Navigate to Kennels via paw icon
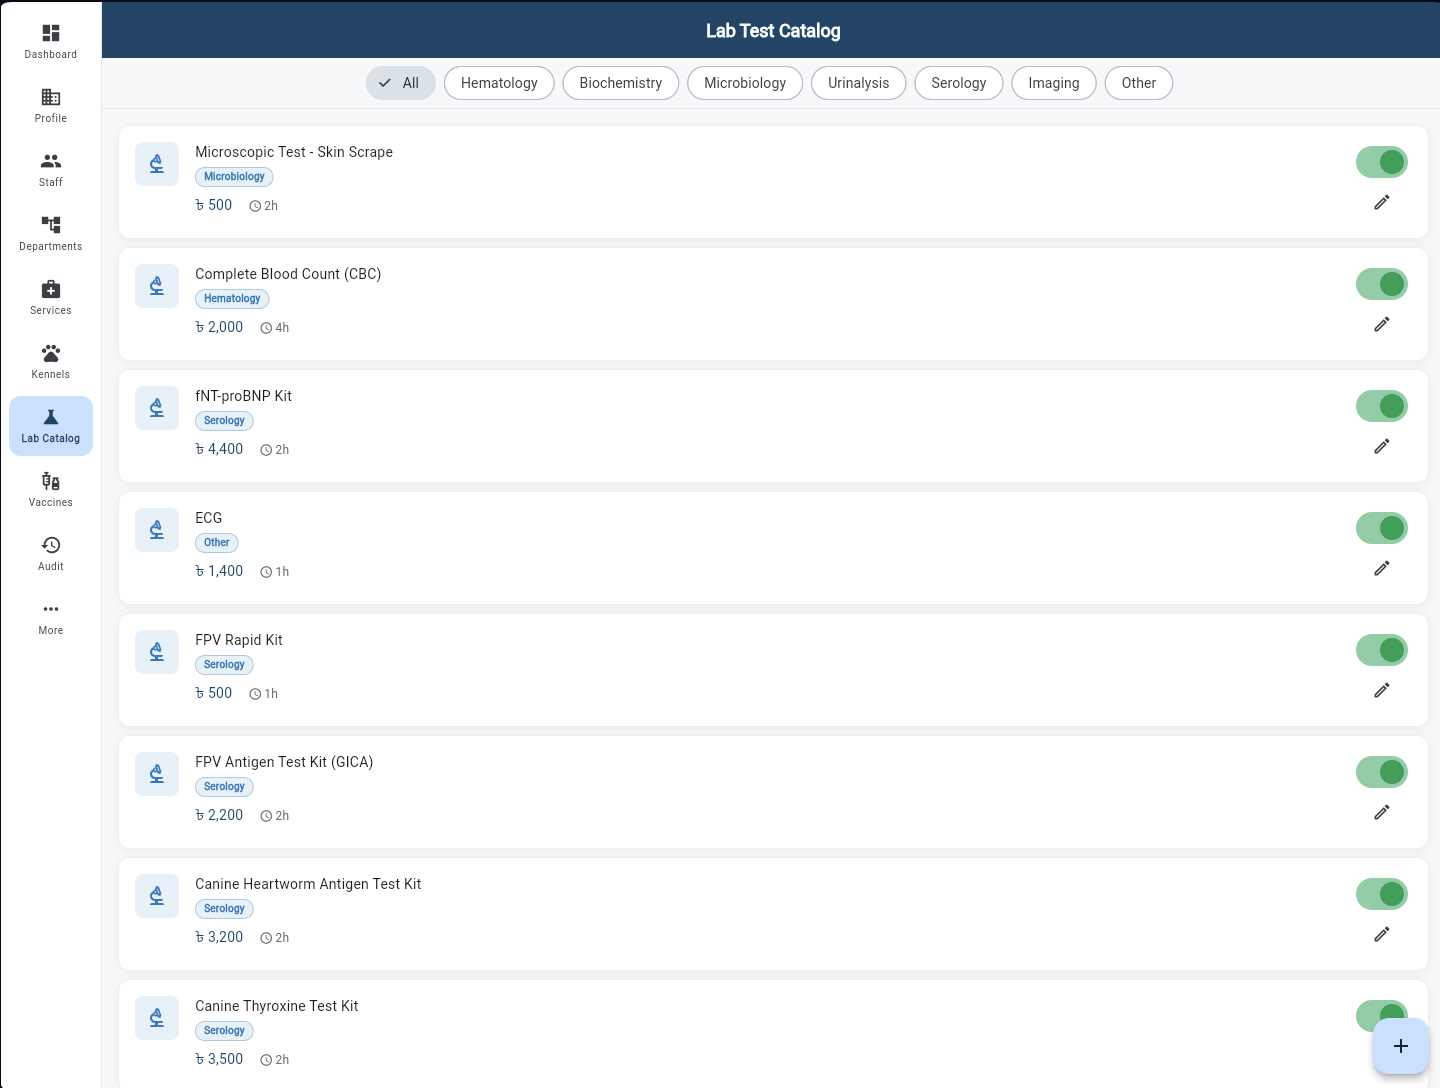This screenshot has height=1088, width=1440. [51, 362]
